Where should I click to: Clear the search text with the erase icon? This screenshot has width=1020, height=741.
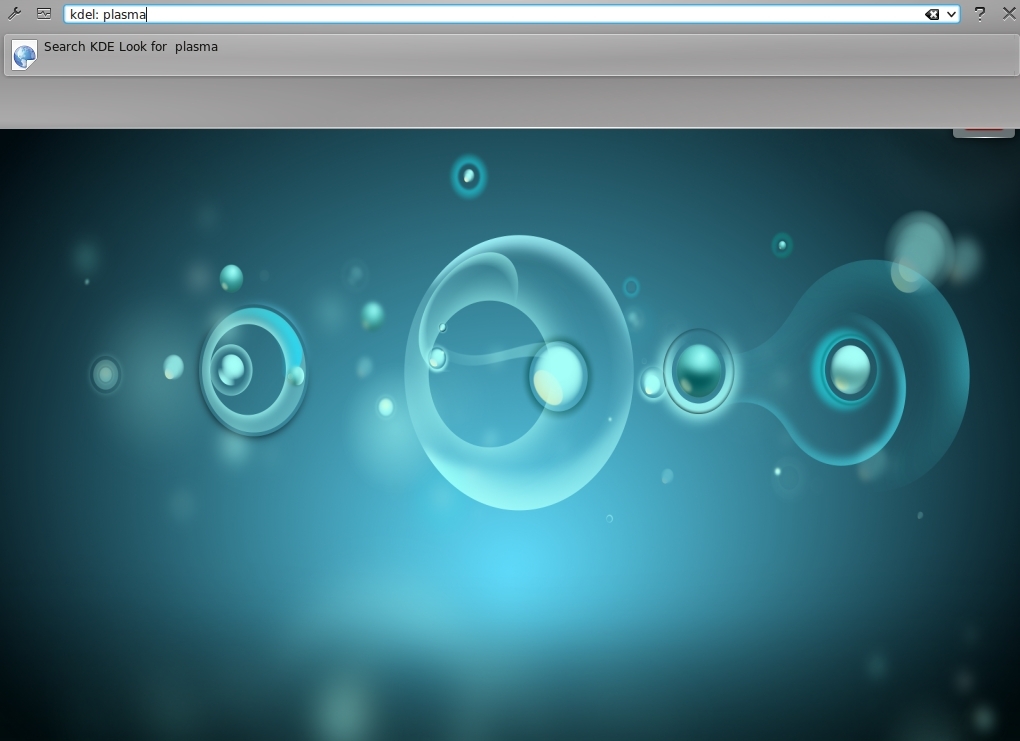click(x=932, y=14)
